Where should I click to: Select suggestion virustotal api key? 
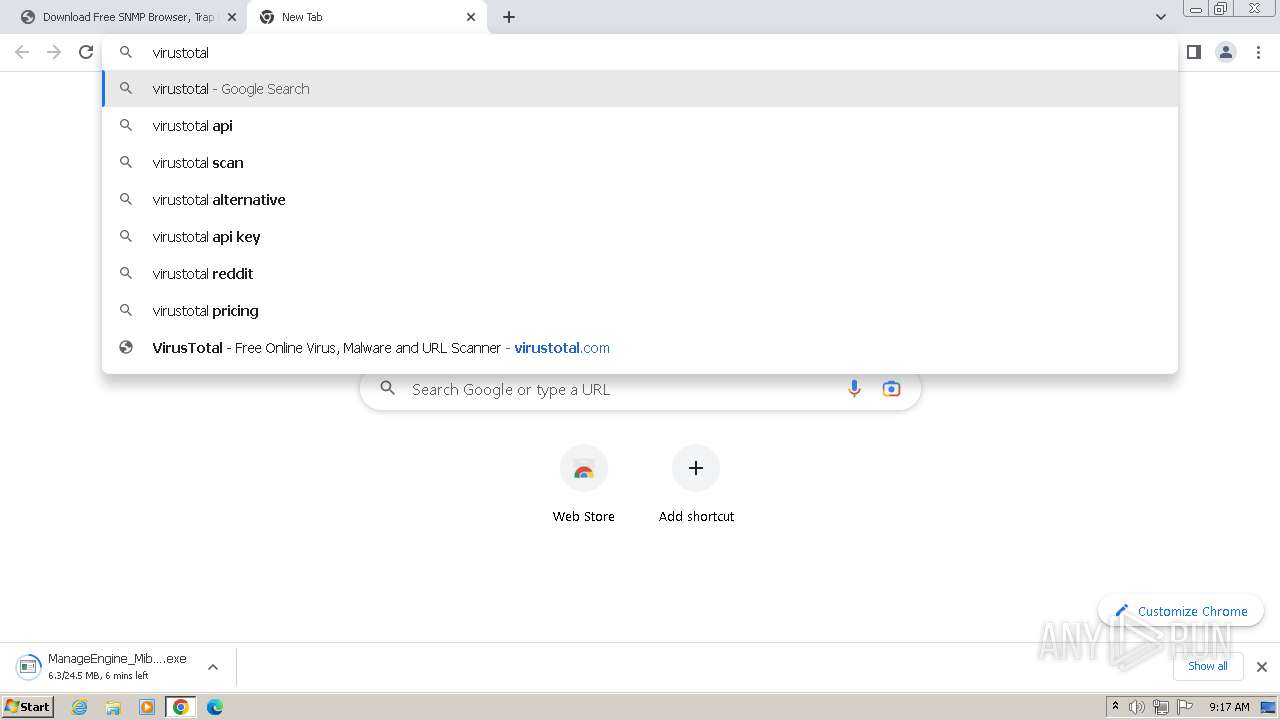point(640,237)
